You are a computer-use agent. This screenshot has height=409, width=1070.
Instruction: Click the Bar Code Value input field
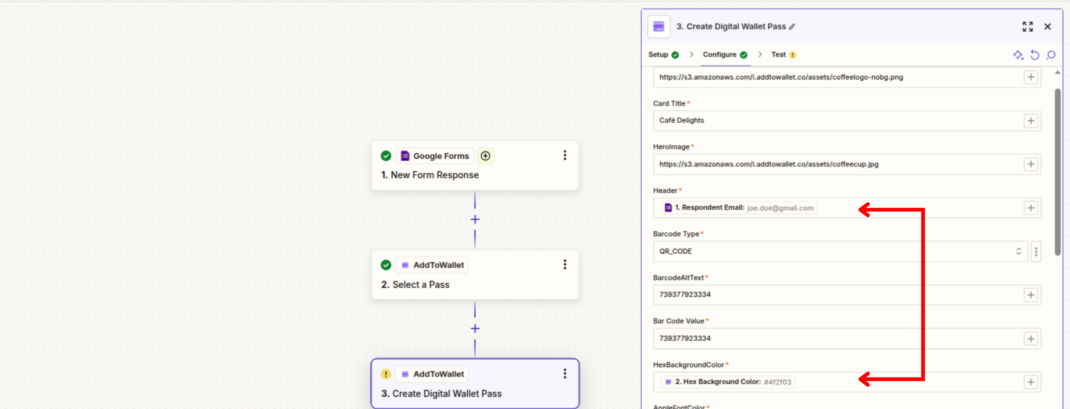point(847,338)
